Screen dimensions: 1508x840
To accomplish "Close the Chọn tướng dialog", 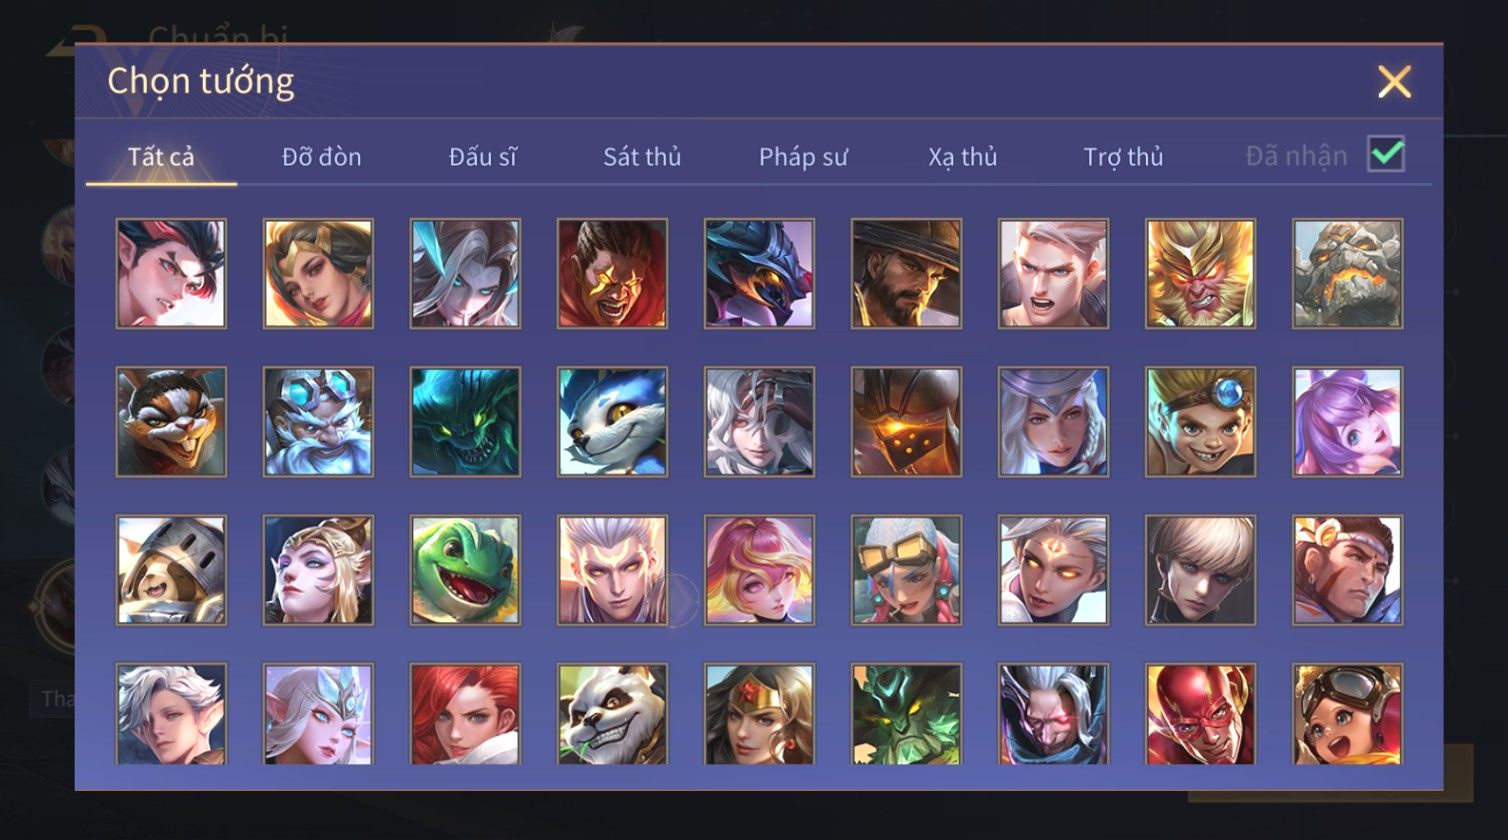I will point(1394,81).
